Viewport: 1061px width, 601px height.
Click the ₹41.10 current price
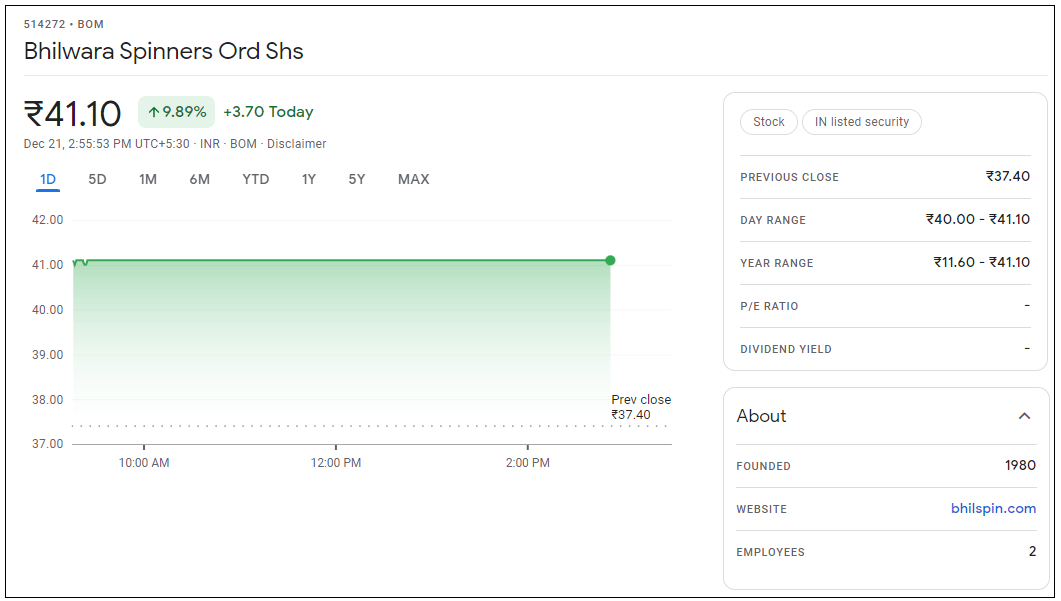click(x=72, y=113)
